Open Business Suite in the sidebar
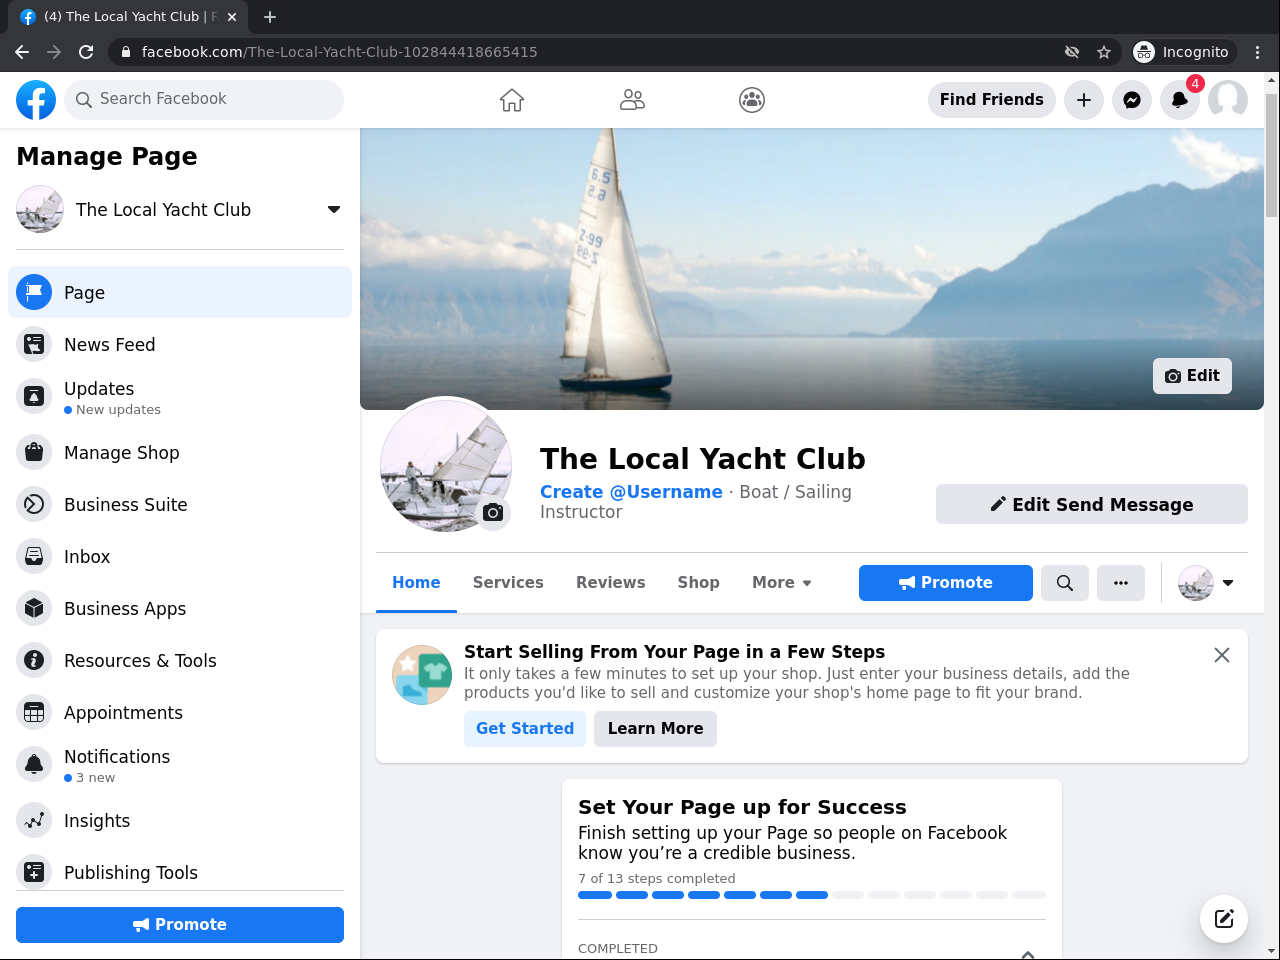The height and width of the screenshot is (960, 1280). tap(180, 504)
